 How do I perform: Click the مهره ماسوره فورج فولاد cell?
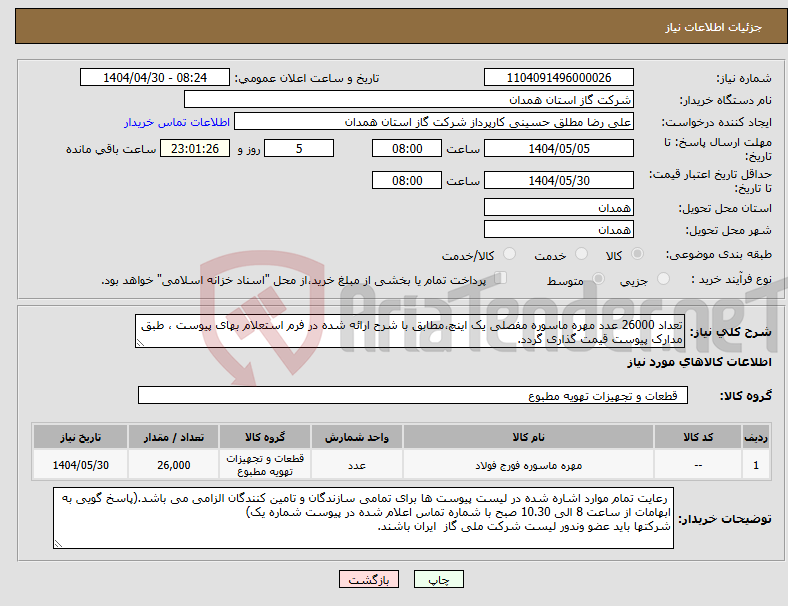[x=528, y=465]
